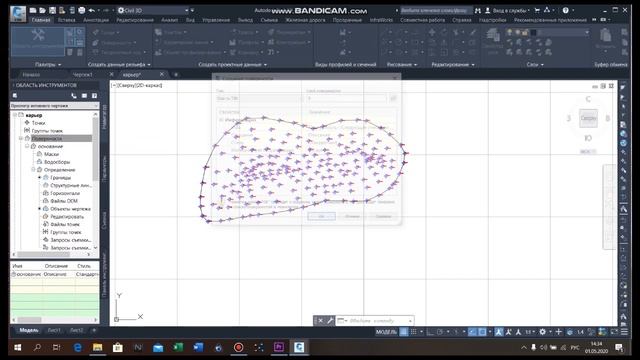Close the command line with X icon
Screen dimensions: 640x360
[320, 320]
